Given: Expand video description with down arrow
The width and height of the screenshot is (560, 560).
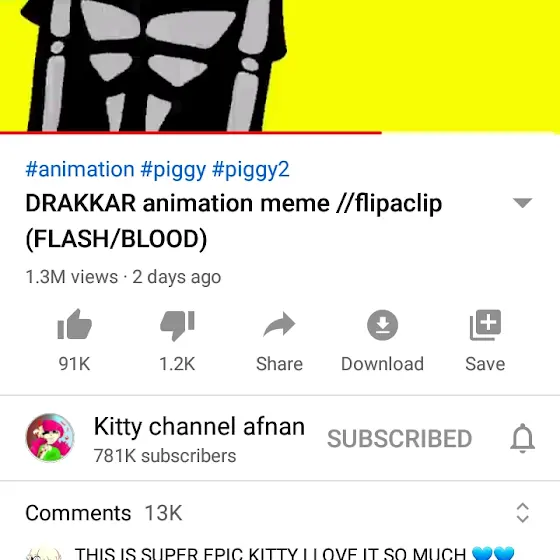Looking at the screenshot, I should coord(522,203).
